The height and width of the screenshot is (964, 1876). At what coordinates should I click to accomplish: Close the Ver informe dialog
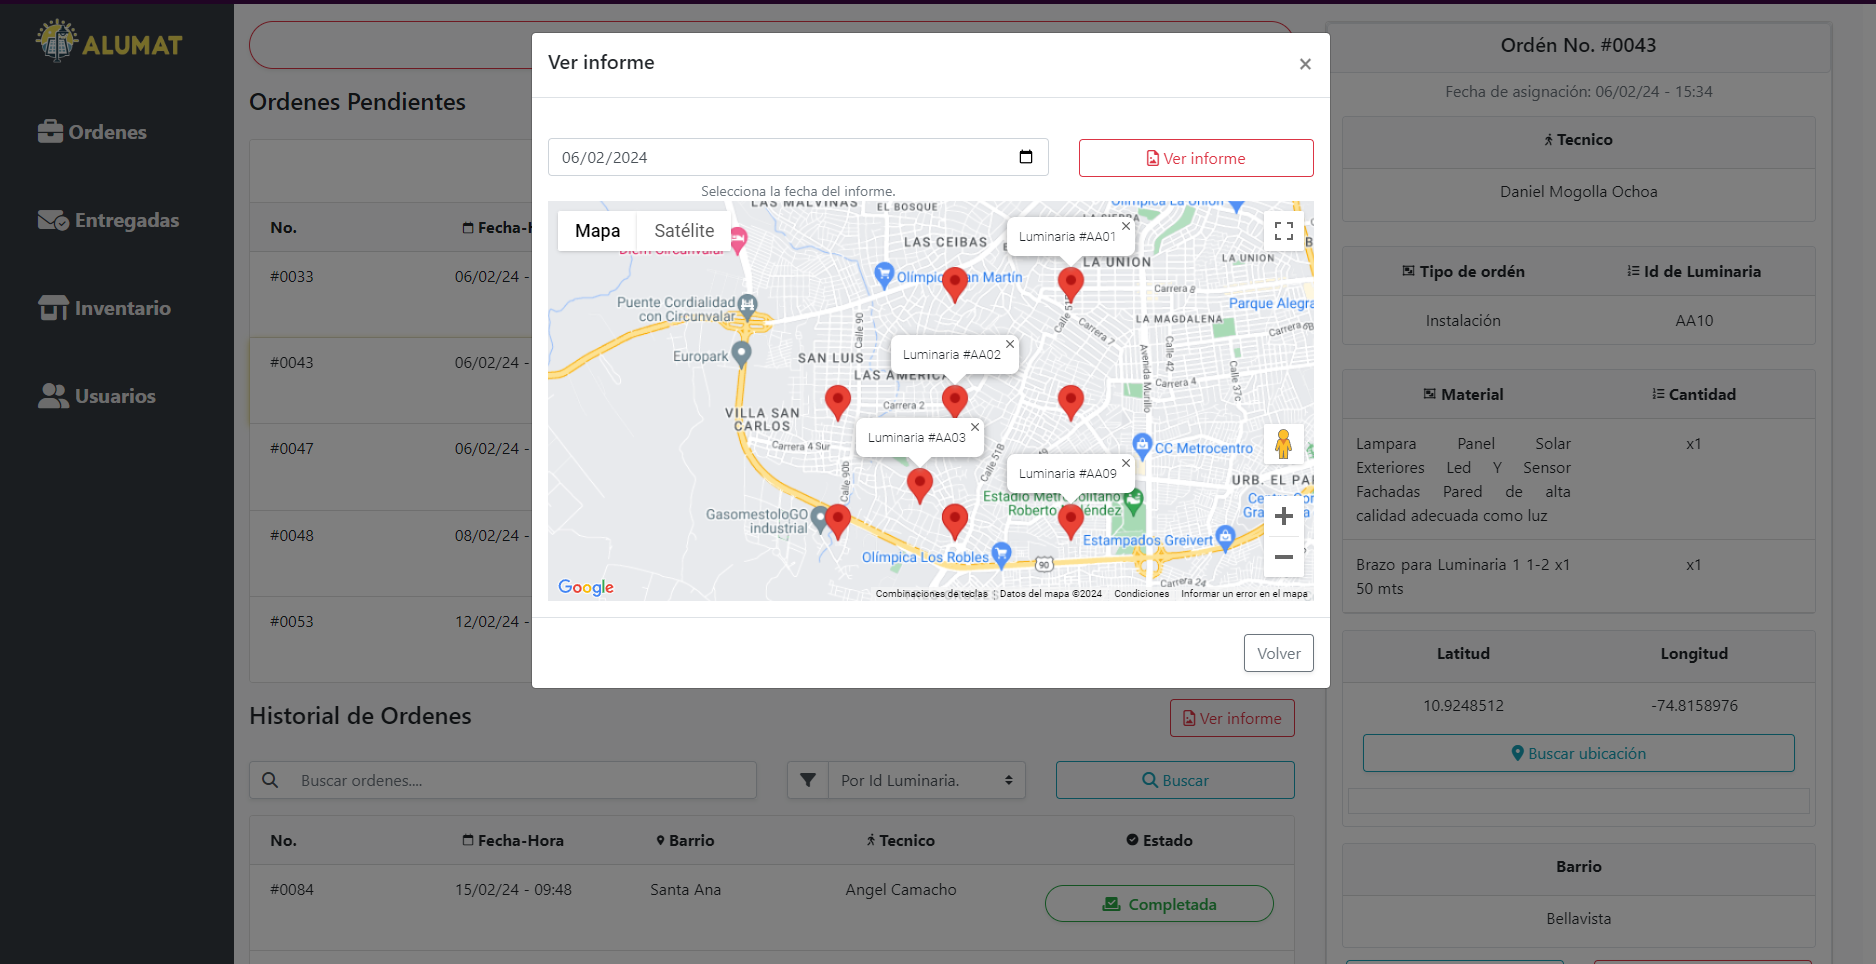pyautogui.click(x=1305, y=64)
